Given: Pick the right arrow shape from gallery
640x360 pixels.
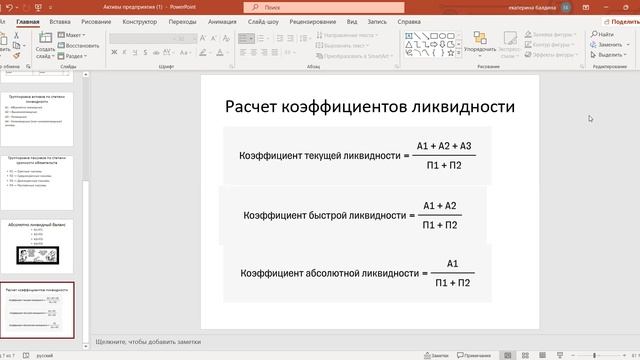Looking at the screenshot, I should (x=434, y=44).
